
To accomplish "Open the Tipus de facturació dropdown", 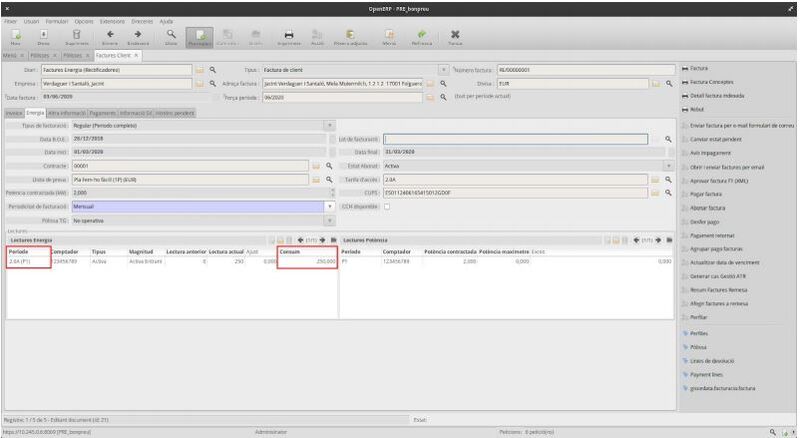I will pos(330,125).
